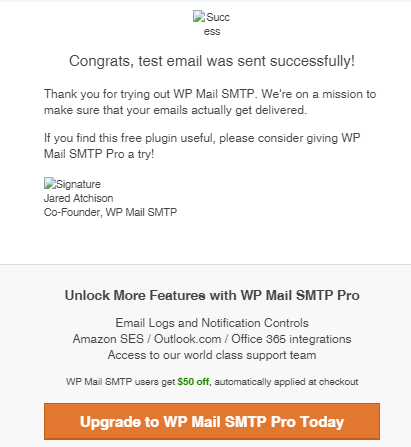The image size is (411, 447).
Task: Click 'If you find this free plugin useful' sentence
Action: point(129,138)
